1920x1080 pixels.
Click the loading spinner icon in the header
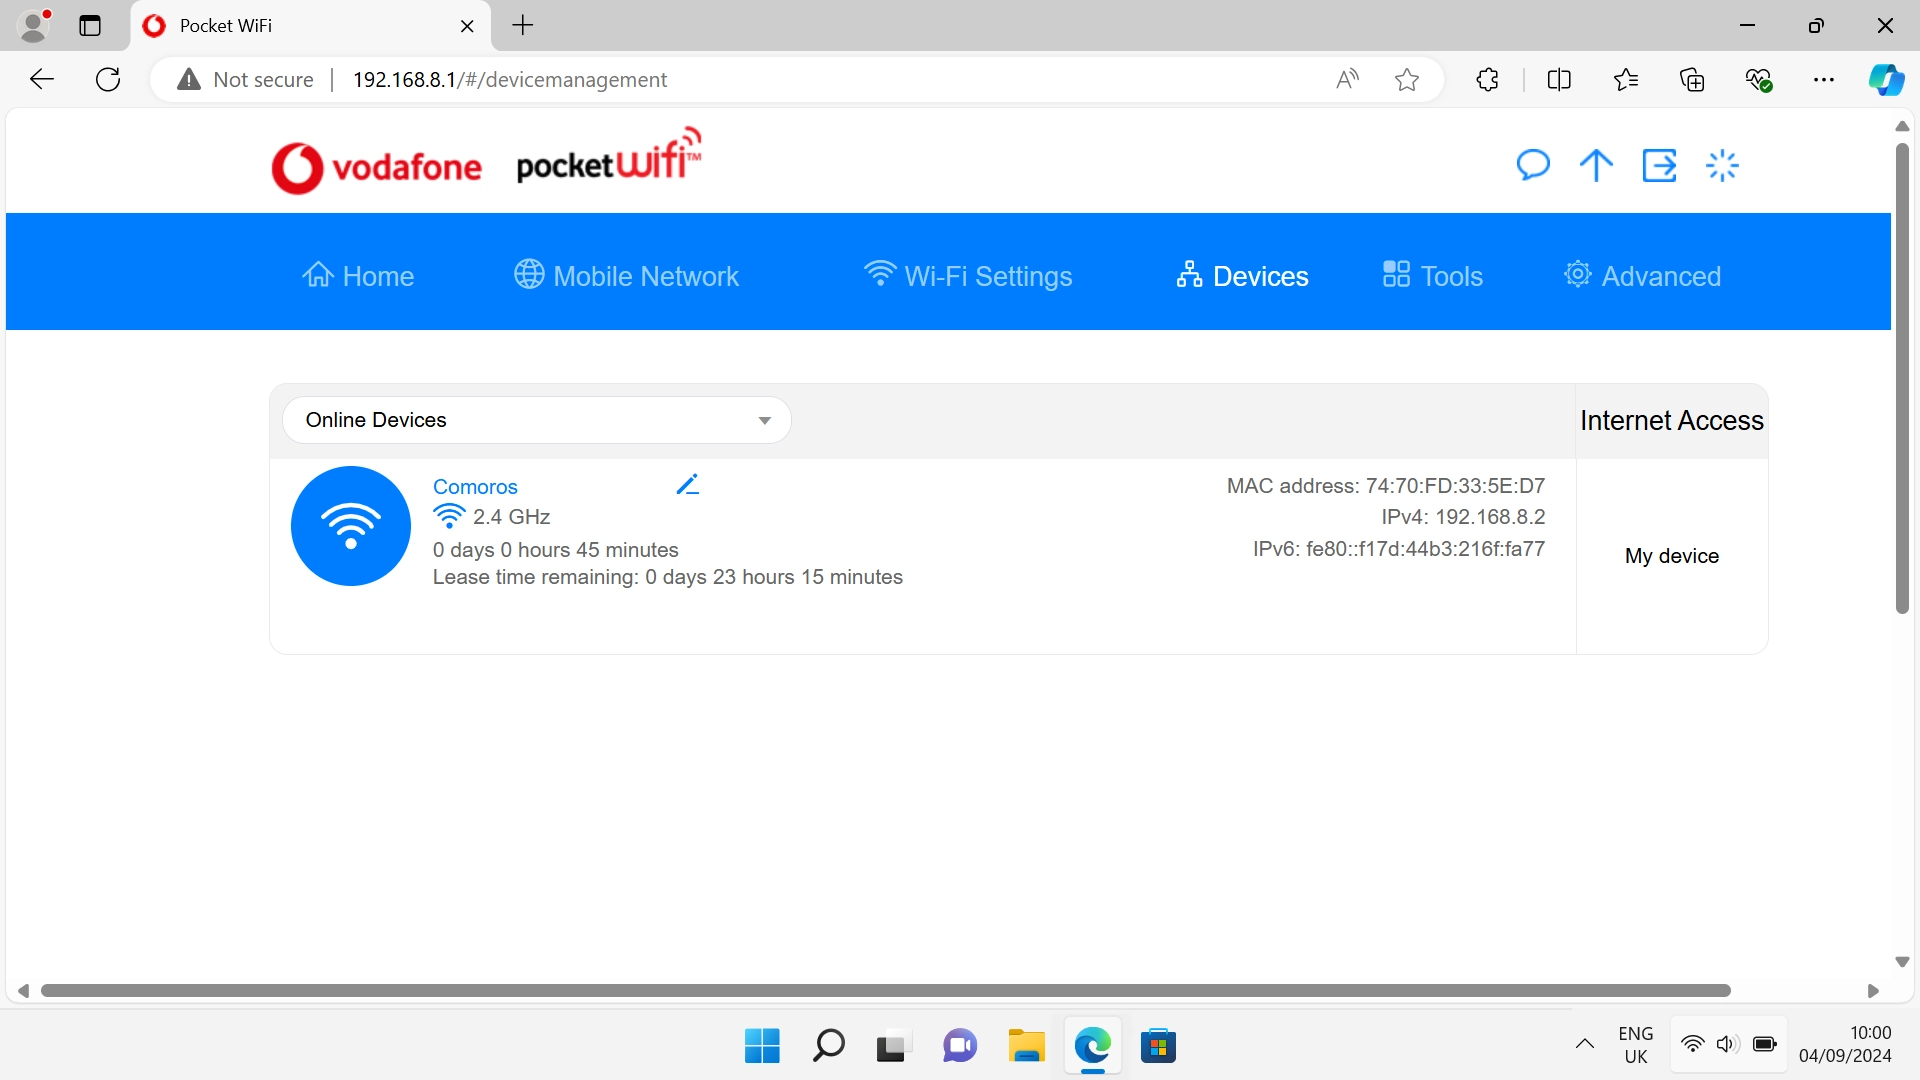(1722, 165)
